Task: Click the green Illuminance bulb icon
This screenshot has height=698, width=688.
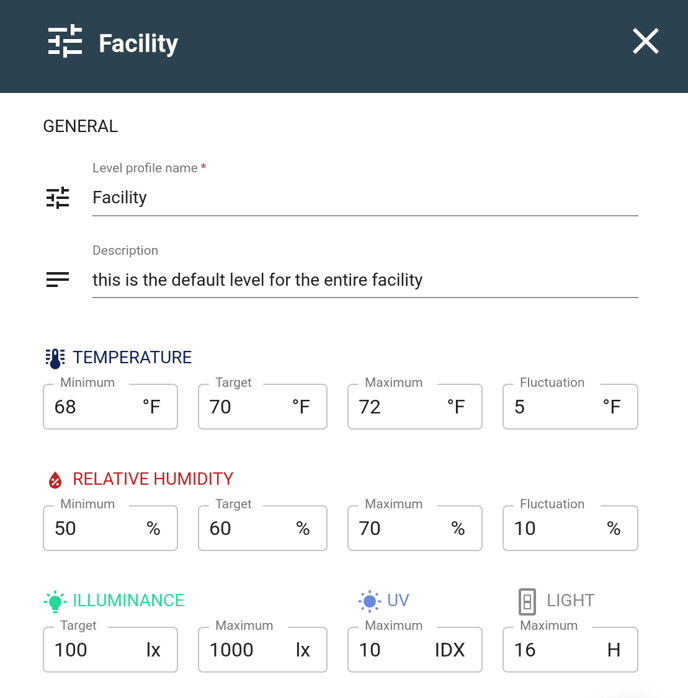Action: tap(55, 601)
